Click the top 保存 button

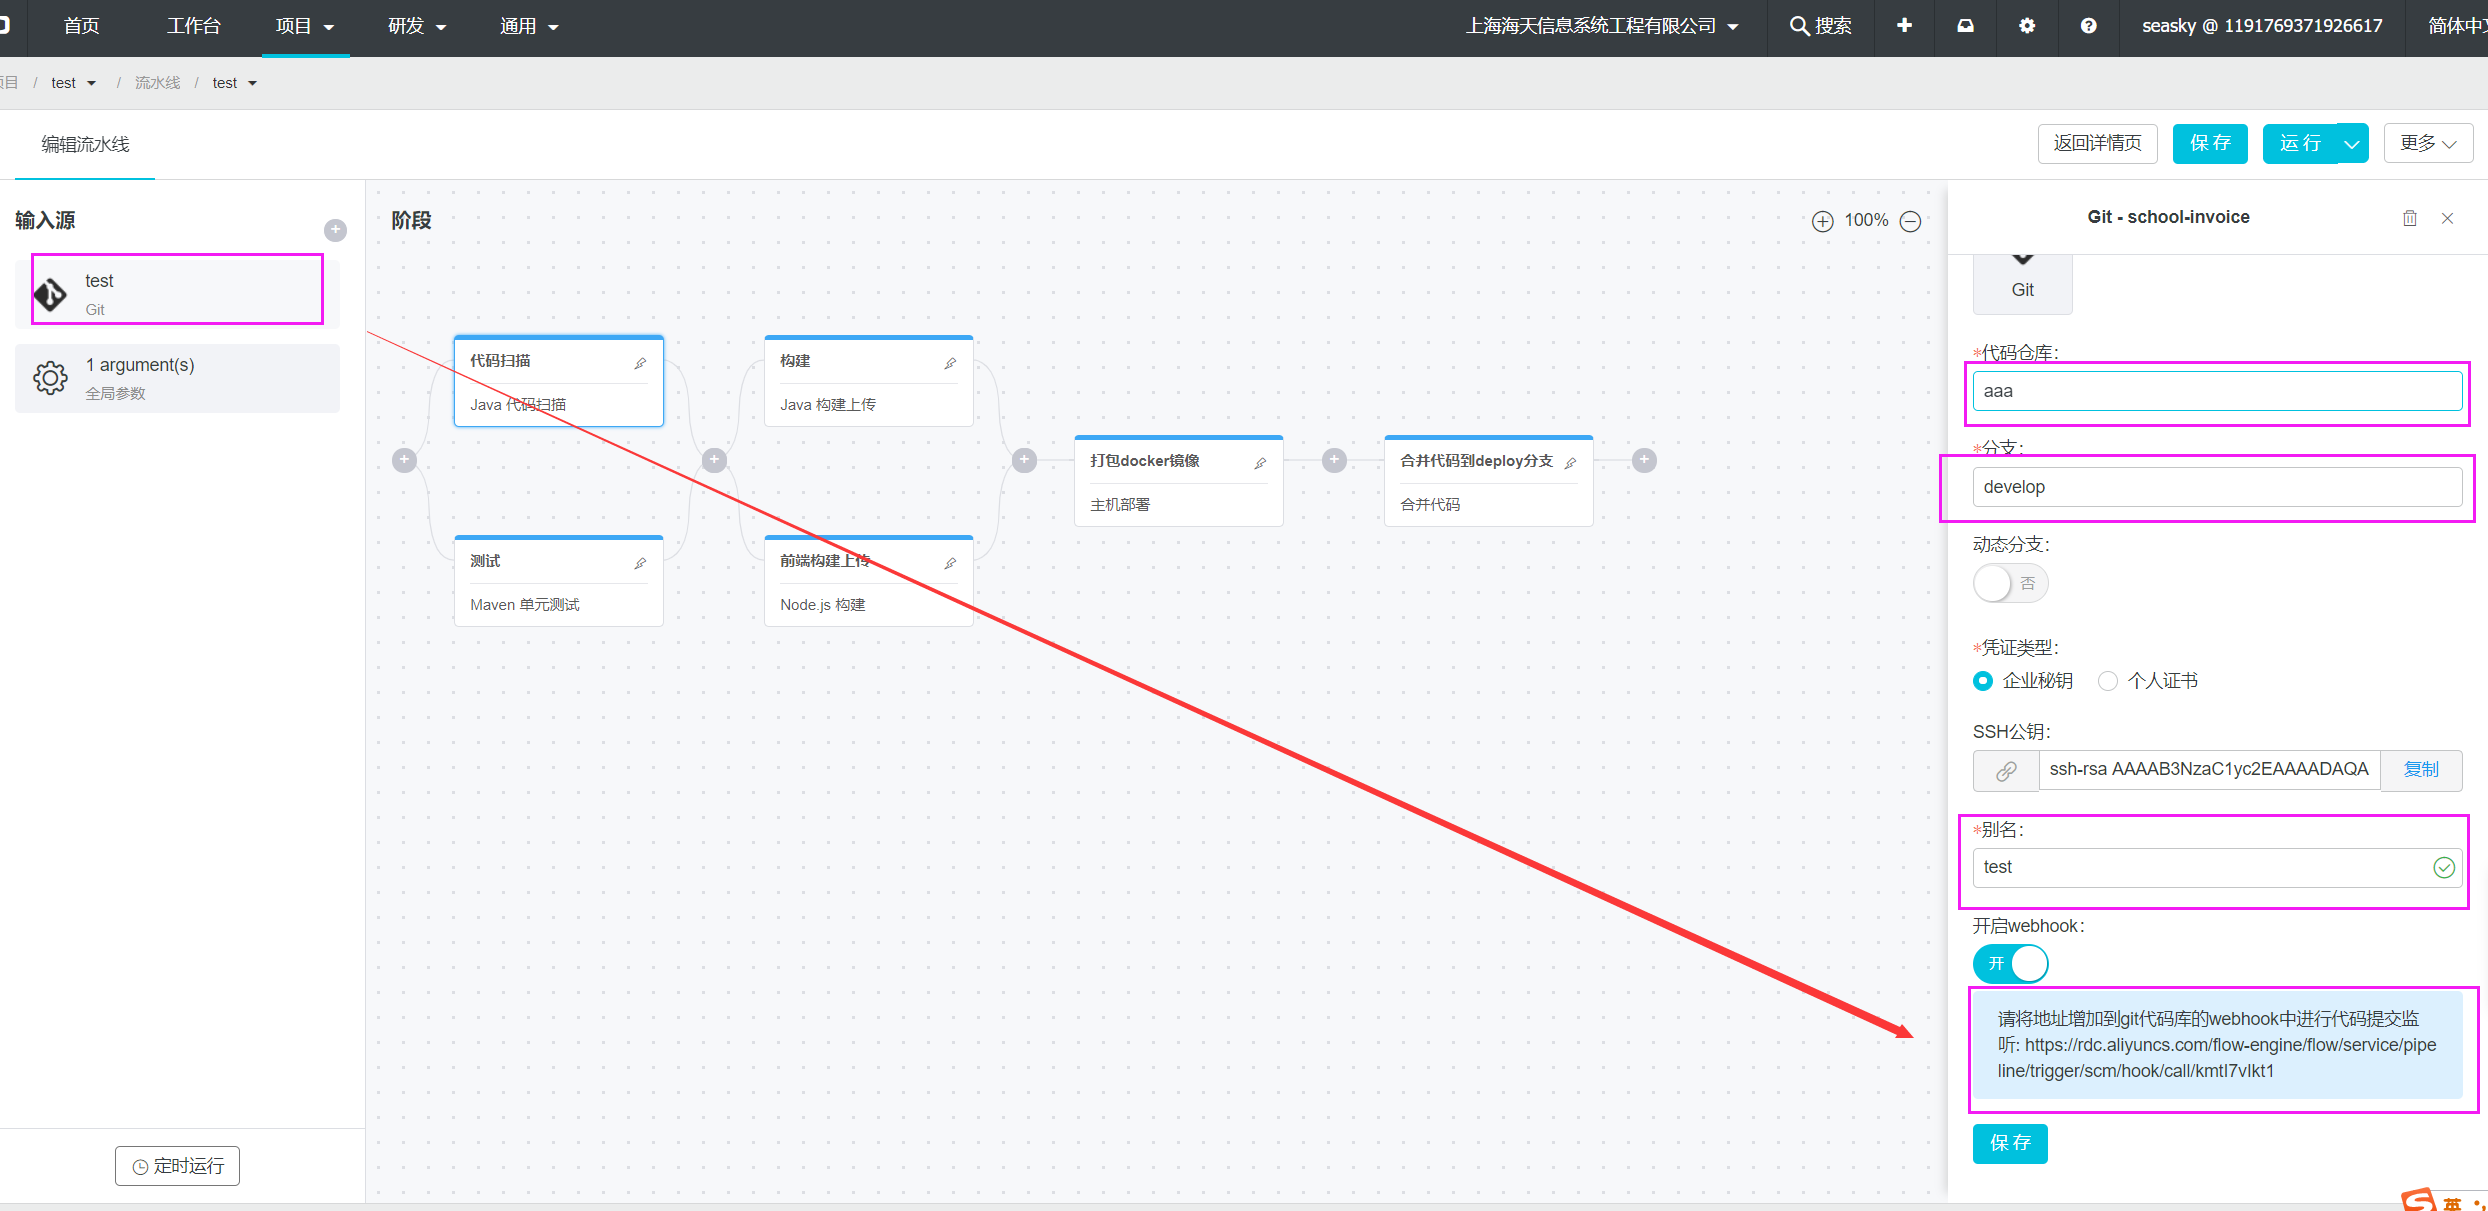point(2210,144)
